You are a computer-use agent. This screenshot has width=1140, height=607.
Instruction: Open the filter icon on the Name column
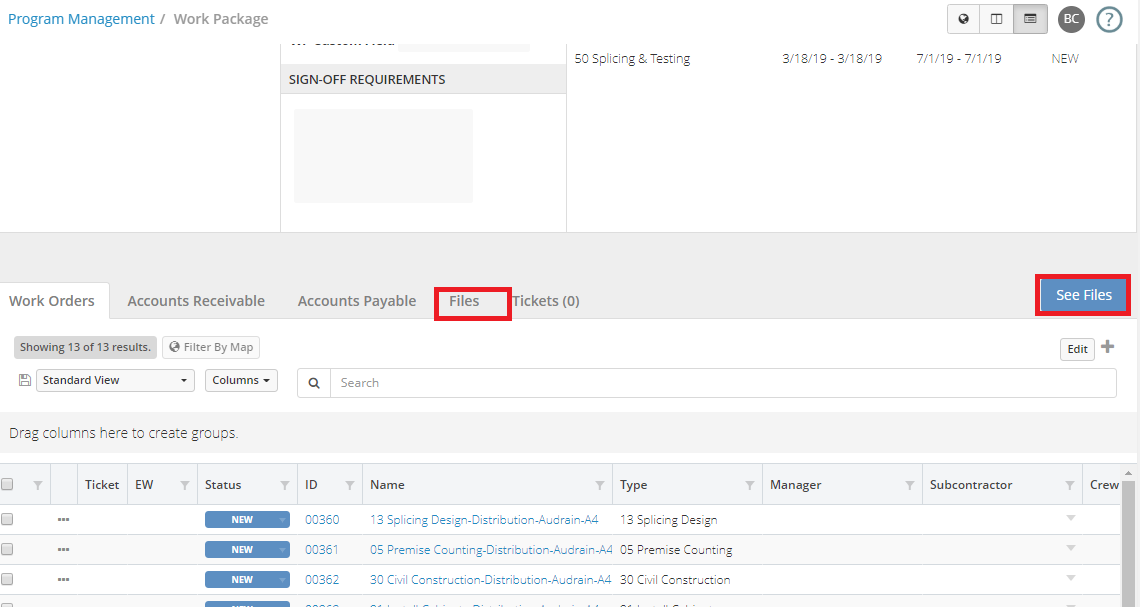tap(600, 485)
